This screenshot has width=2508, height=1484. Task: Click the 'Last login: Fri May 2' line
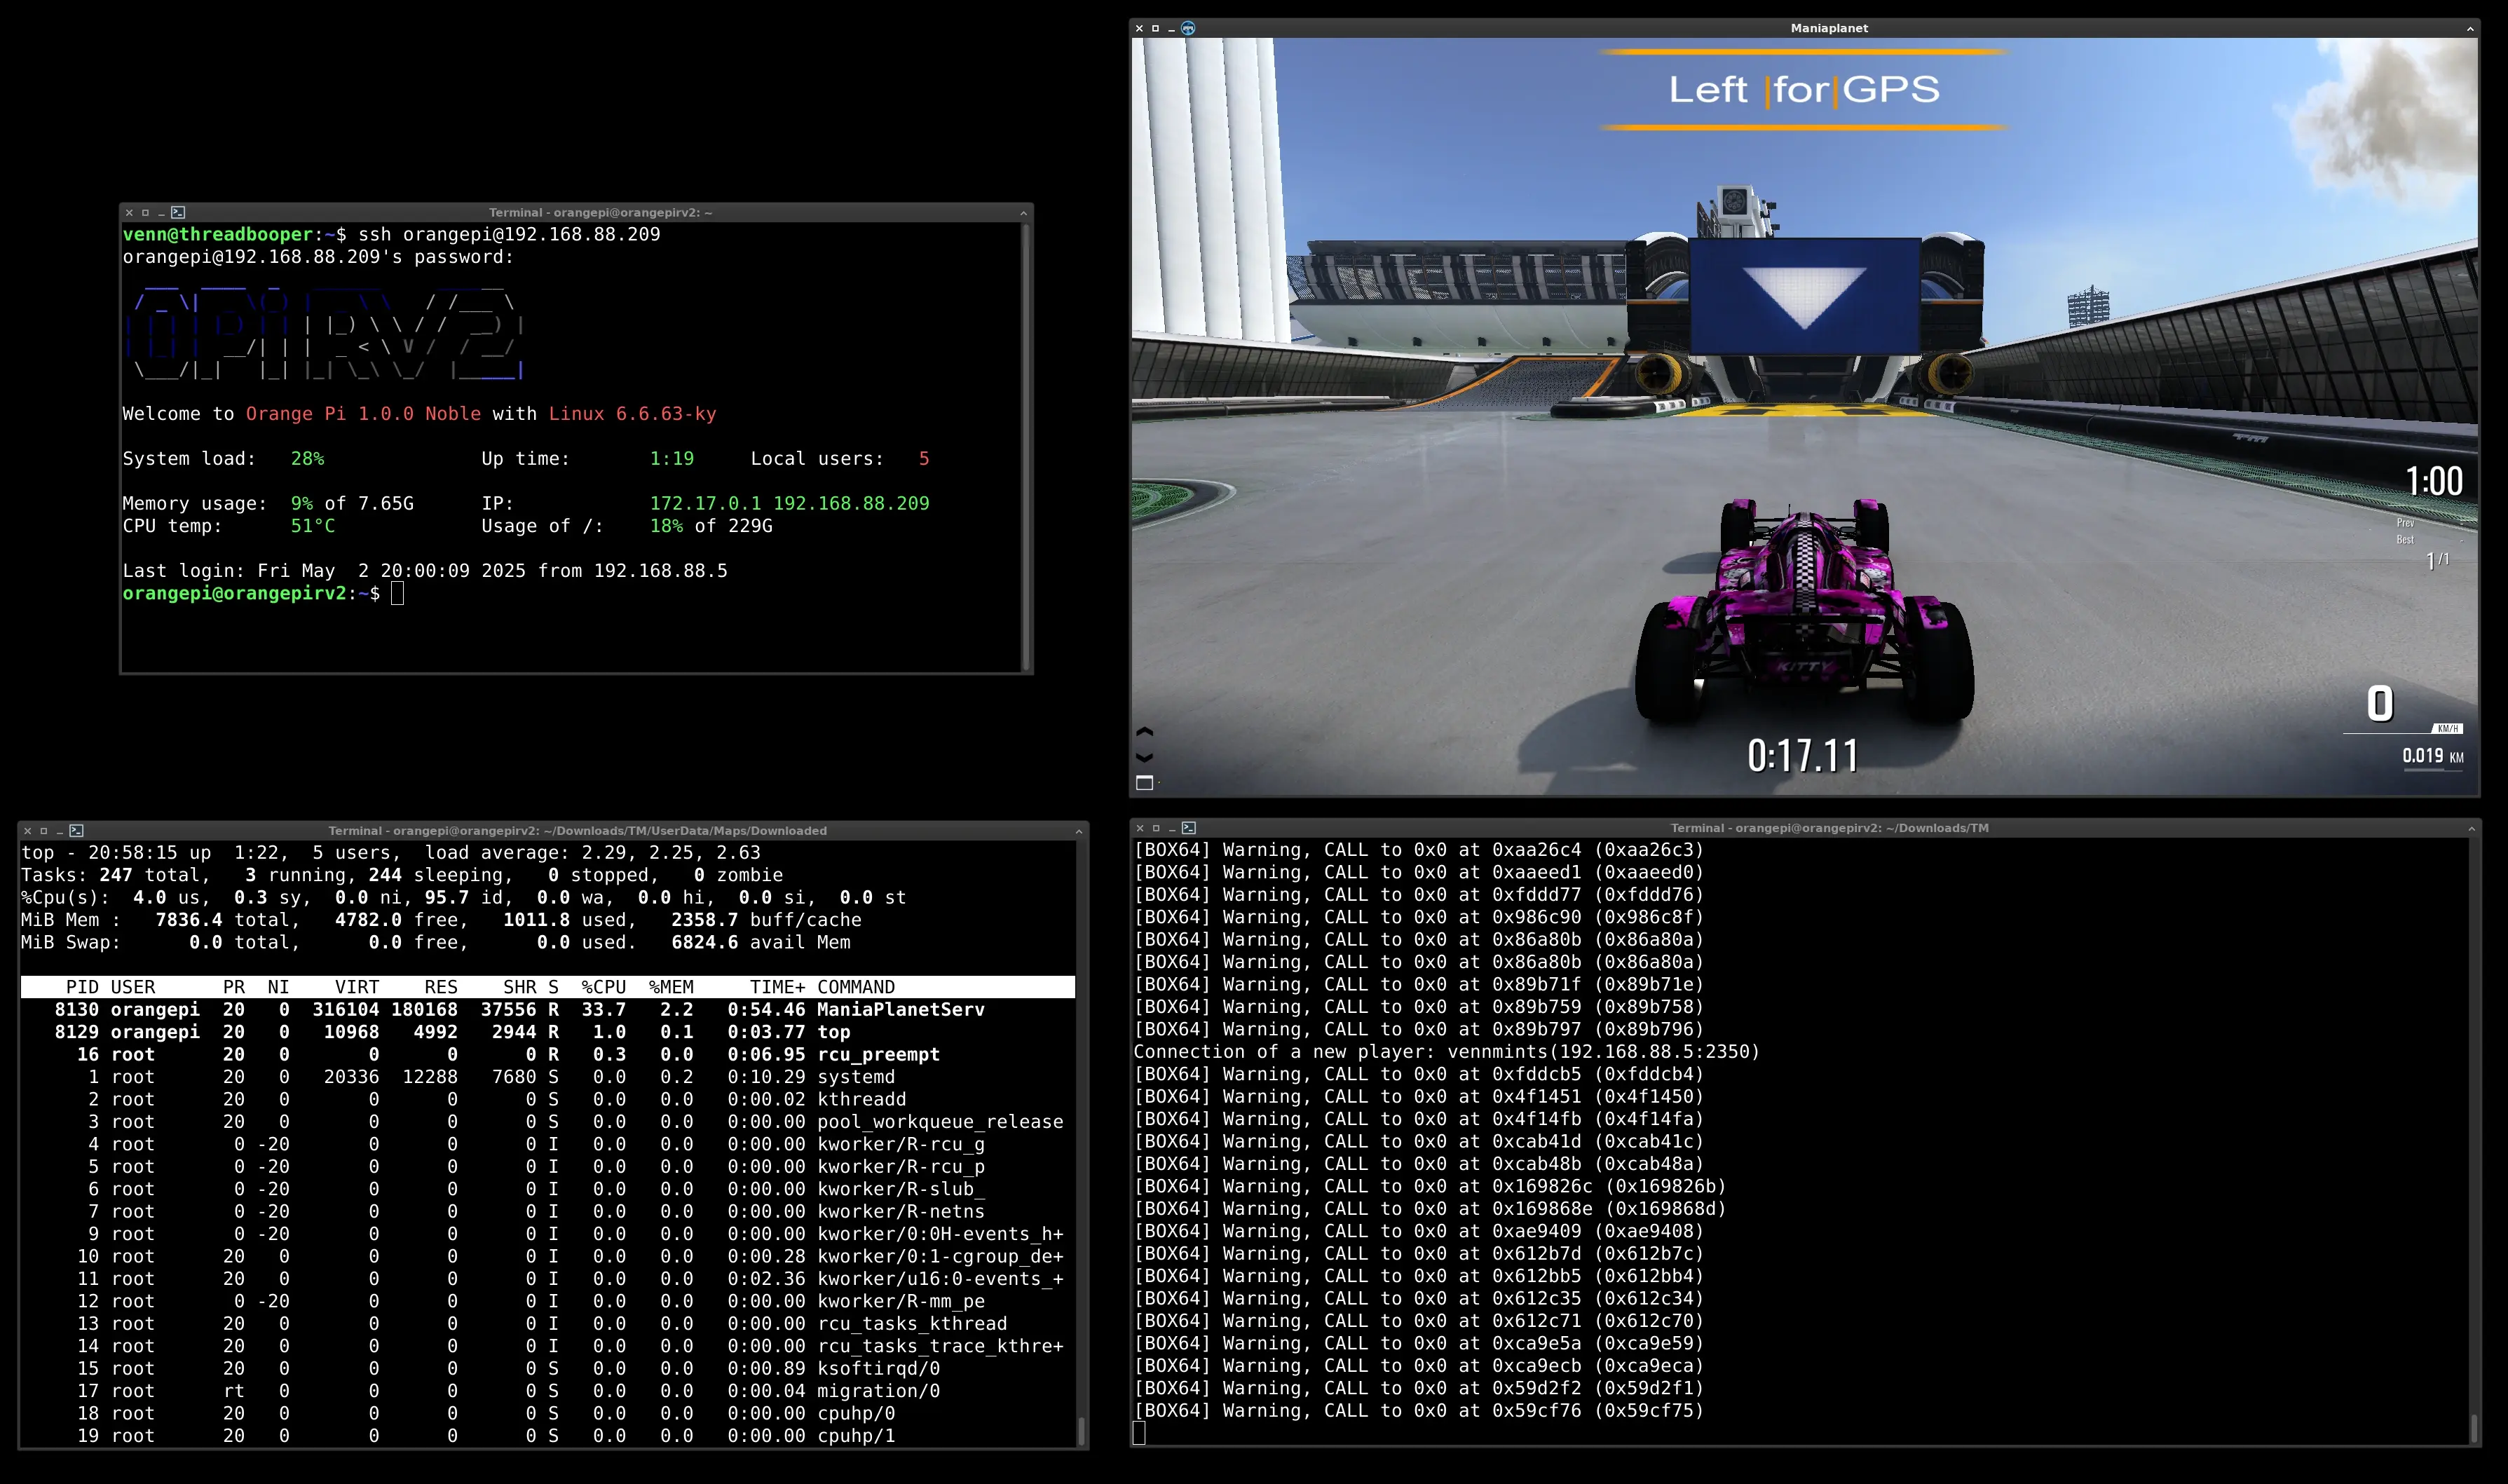click(x=425, y=571)
